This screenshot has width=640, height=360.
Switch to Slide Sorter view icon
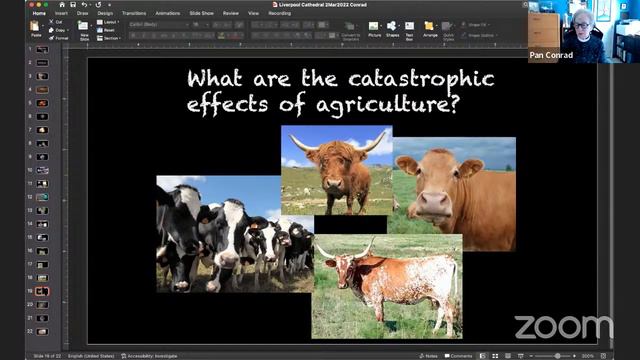(495, 356)
